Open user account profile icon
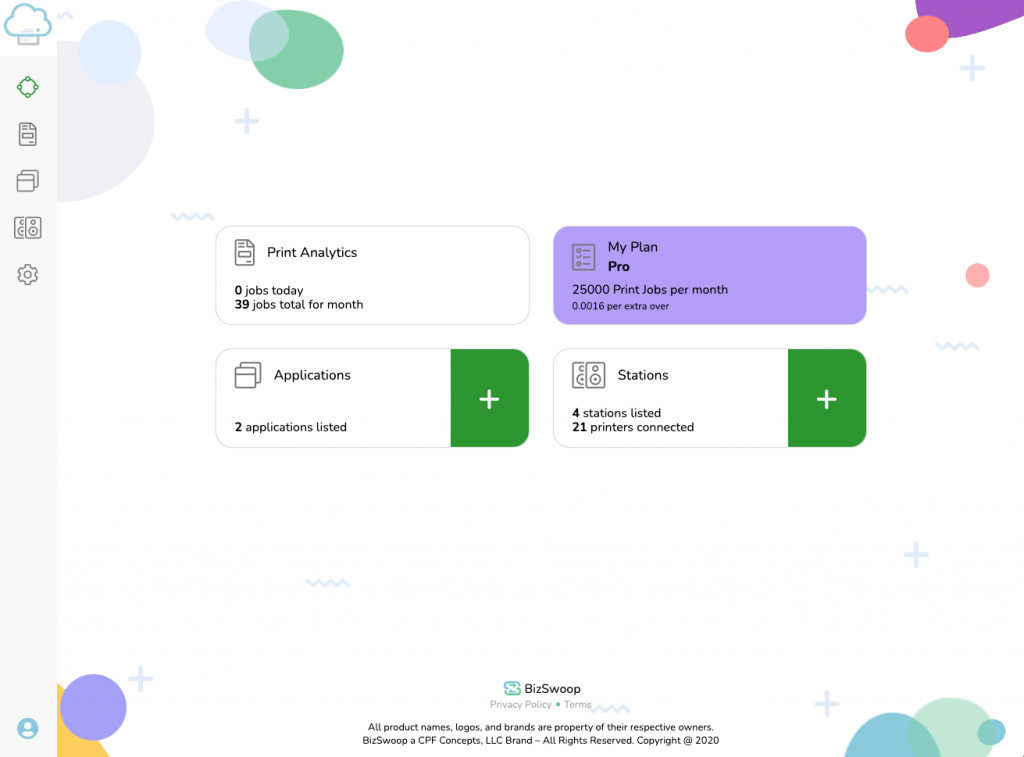The width and height of the screenshot is (1024, 757). click(x=28, y=729)
